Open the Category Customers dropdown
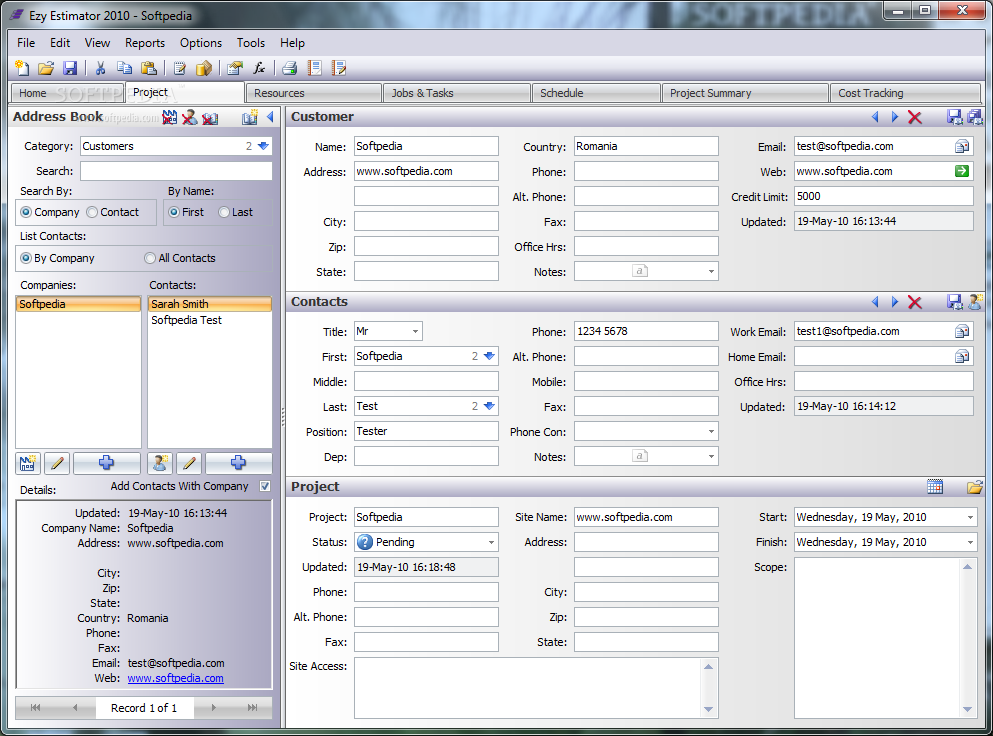The width and height of the screenshot is (993, 736). 263,146
